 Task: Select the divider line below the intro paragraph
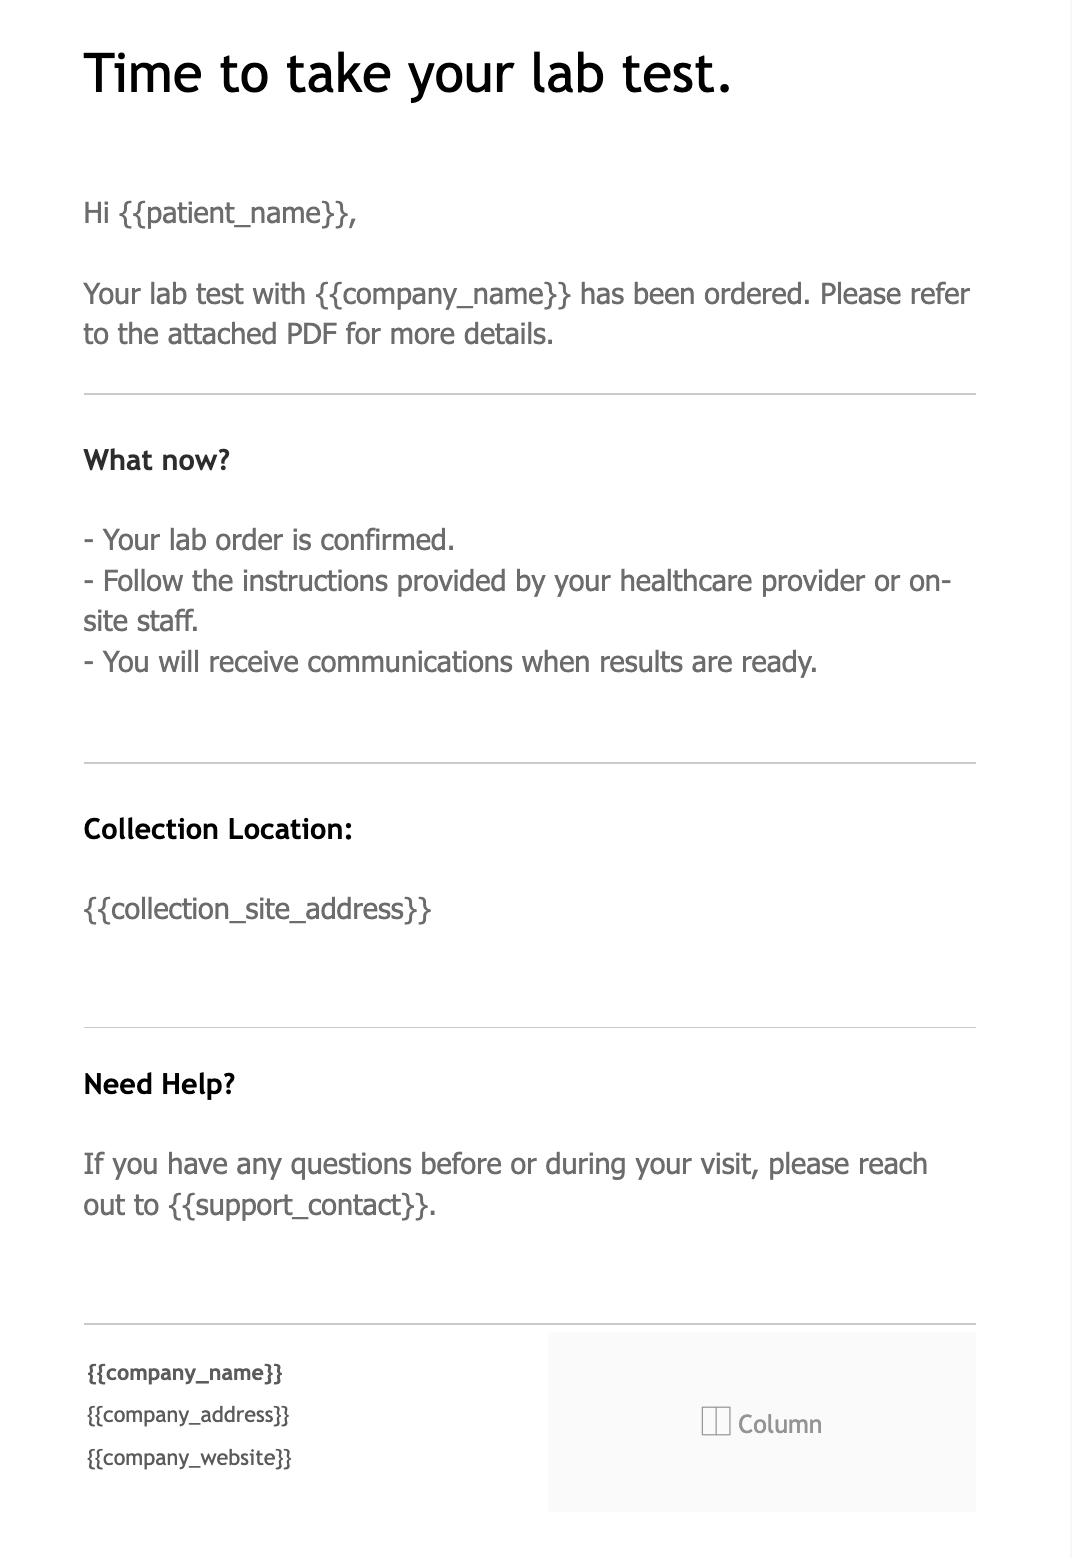tap(529, 394)
